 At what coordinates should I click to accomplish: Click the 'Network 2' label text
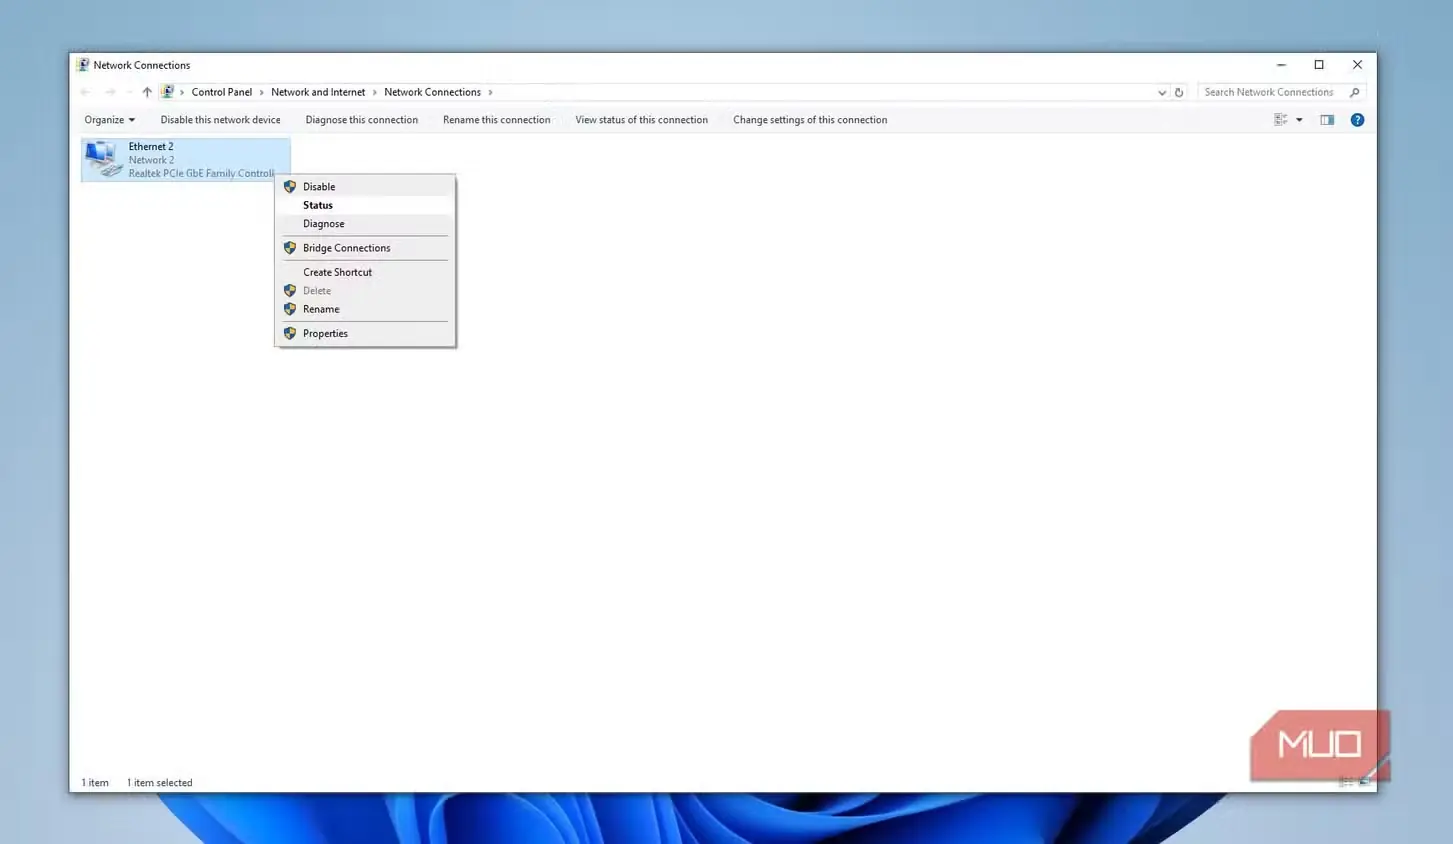(151, 160)
